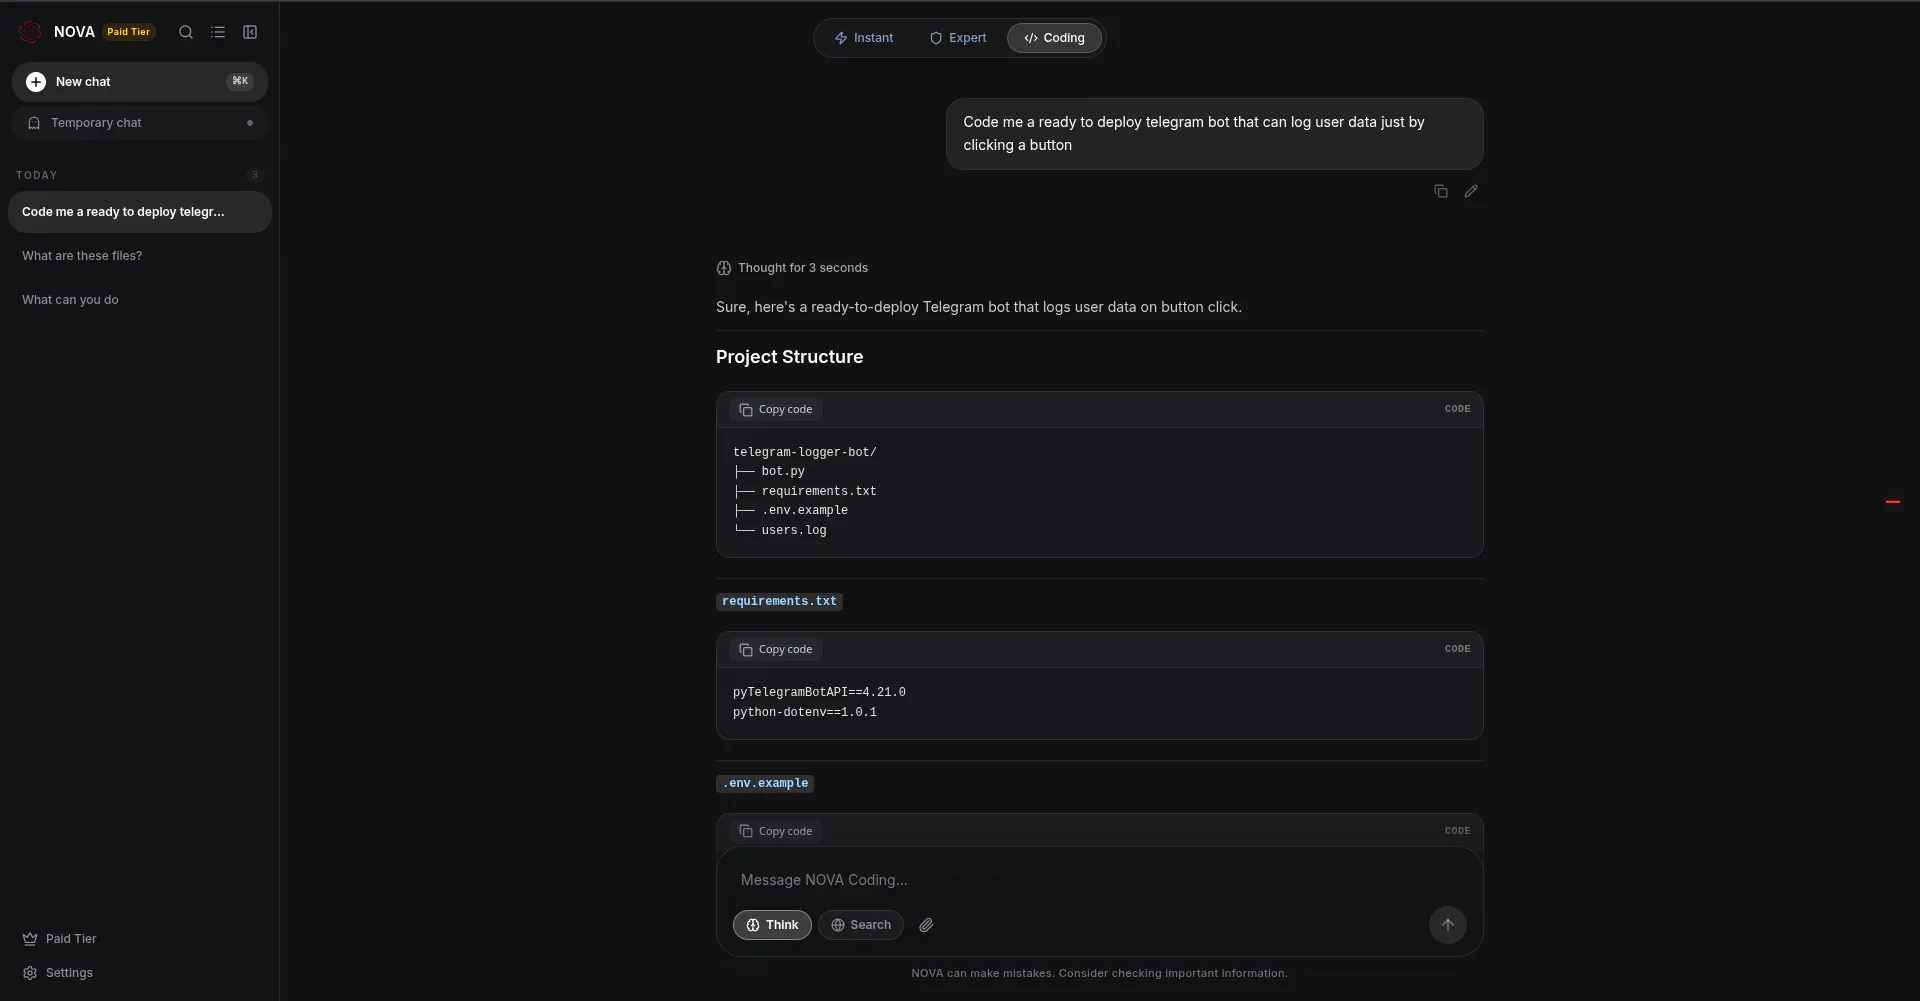Open a Temporary chat
Image resolution: width=1920 pixels, height=1001 pixels.
tap(140, 123)
